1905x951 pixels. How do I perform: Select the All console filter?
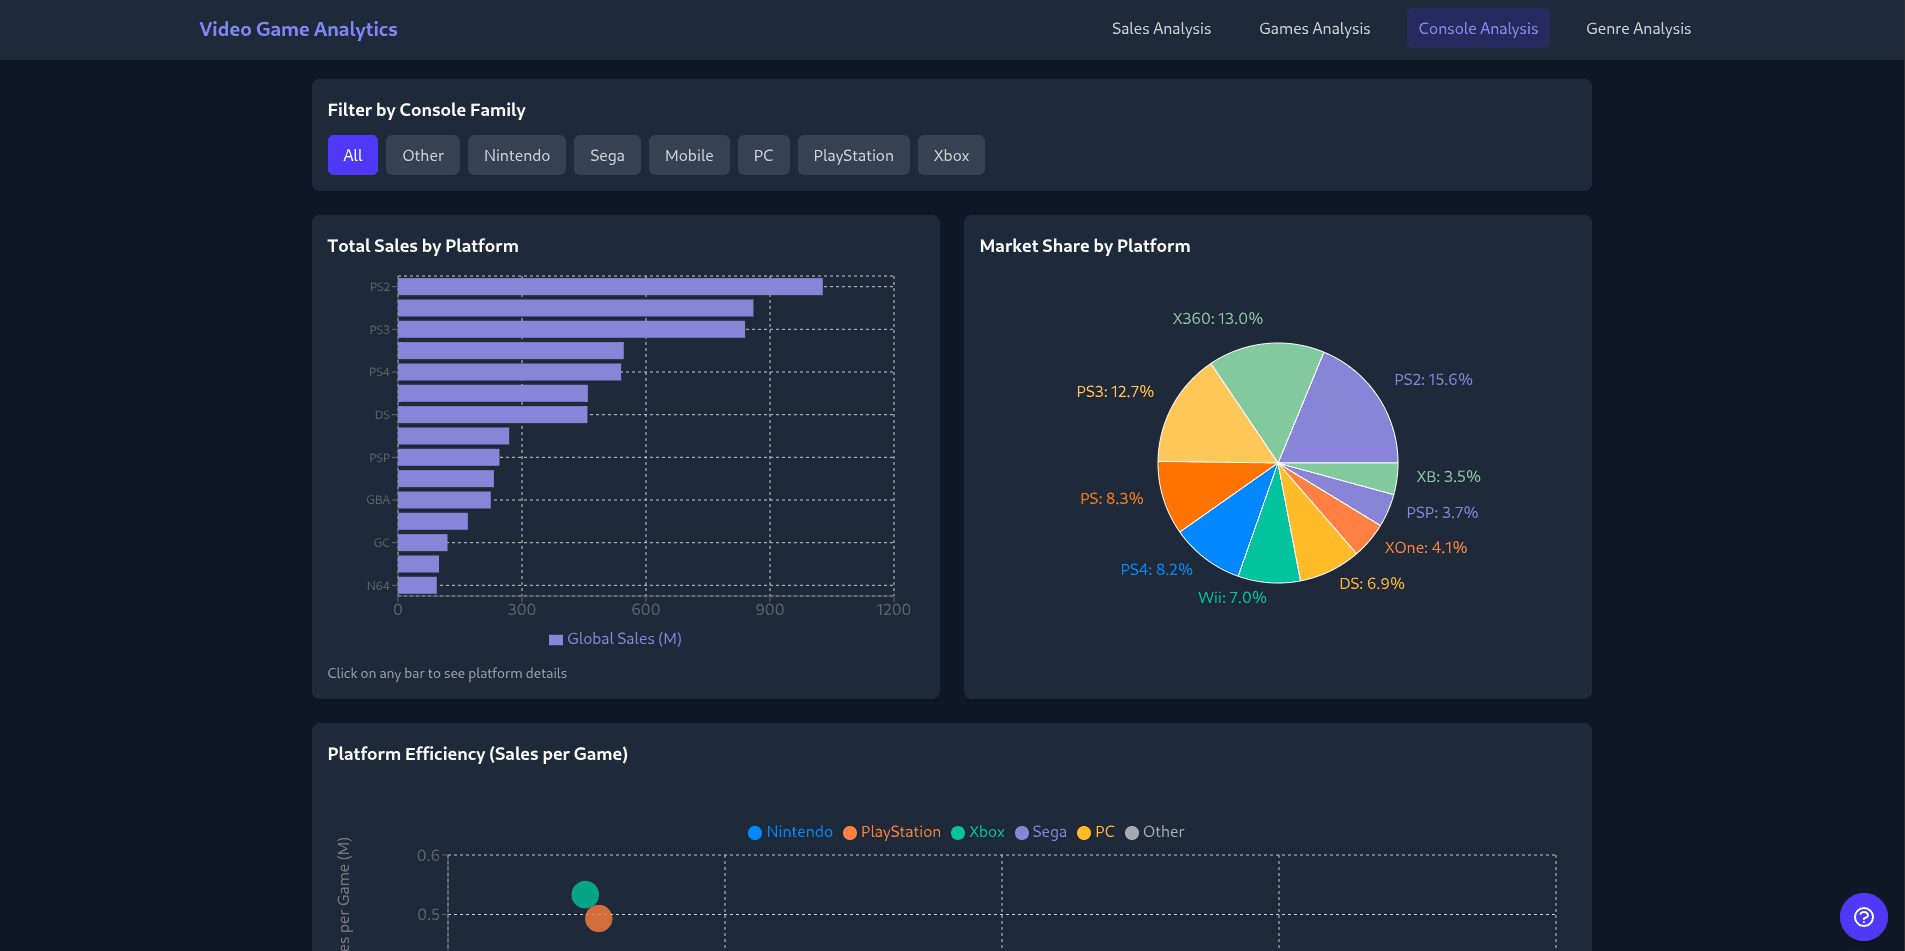pyautogui.click(x=353, y=155)
